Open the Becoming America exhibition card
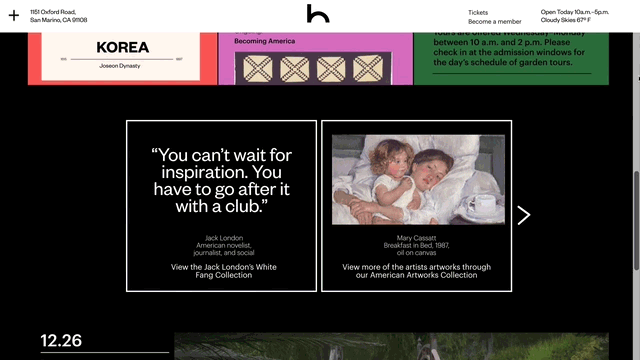Image resolution: width=640 pixels, height=360 pixels. click(x=316, y=58)
